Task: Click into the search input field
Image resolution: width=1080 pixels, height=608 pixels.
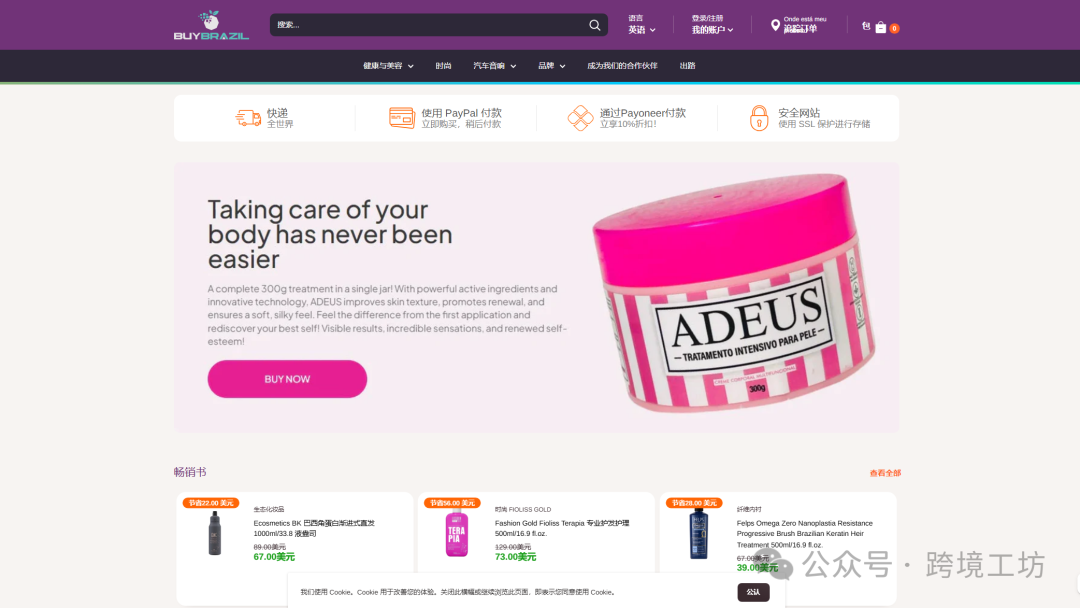Action: [x=427, y=25]
